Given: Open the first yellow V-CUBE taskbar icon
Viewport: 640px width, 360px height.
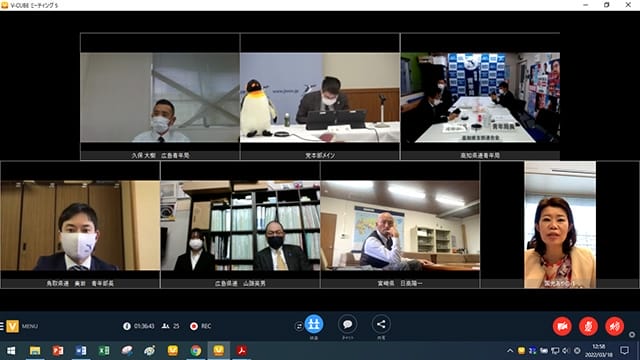Looking at the screenshot, I should click(x=173, y=351).
